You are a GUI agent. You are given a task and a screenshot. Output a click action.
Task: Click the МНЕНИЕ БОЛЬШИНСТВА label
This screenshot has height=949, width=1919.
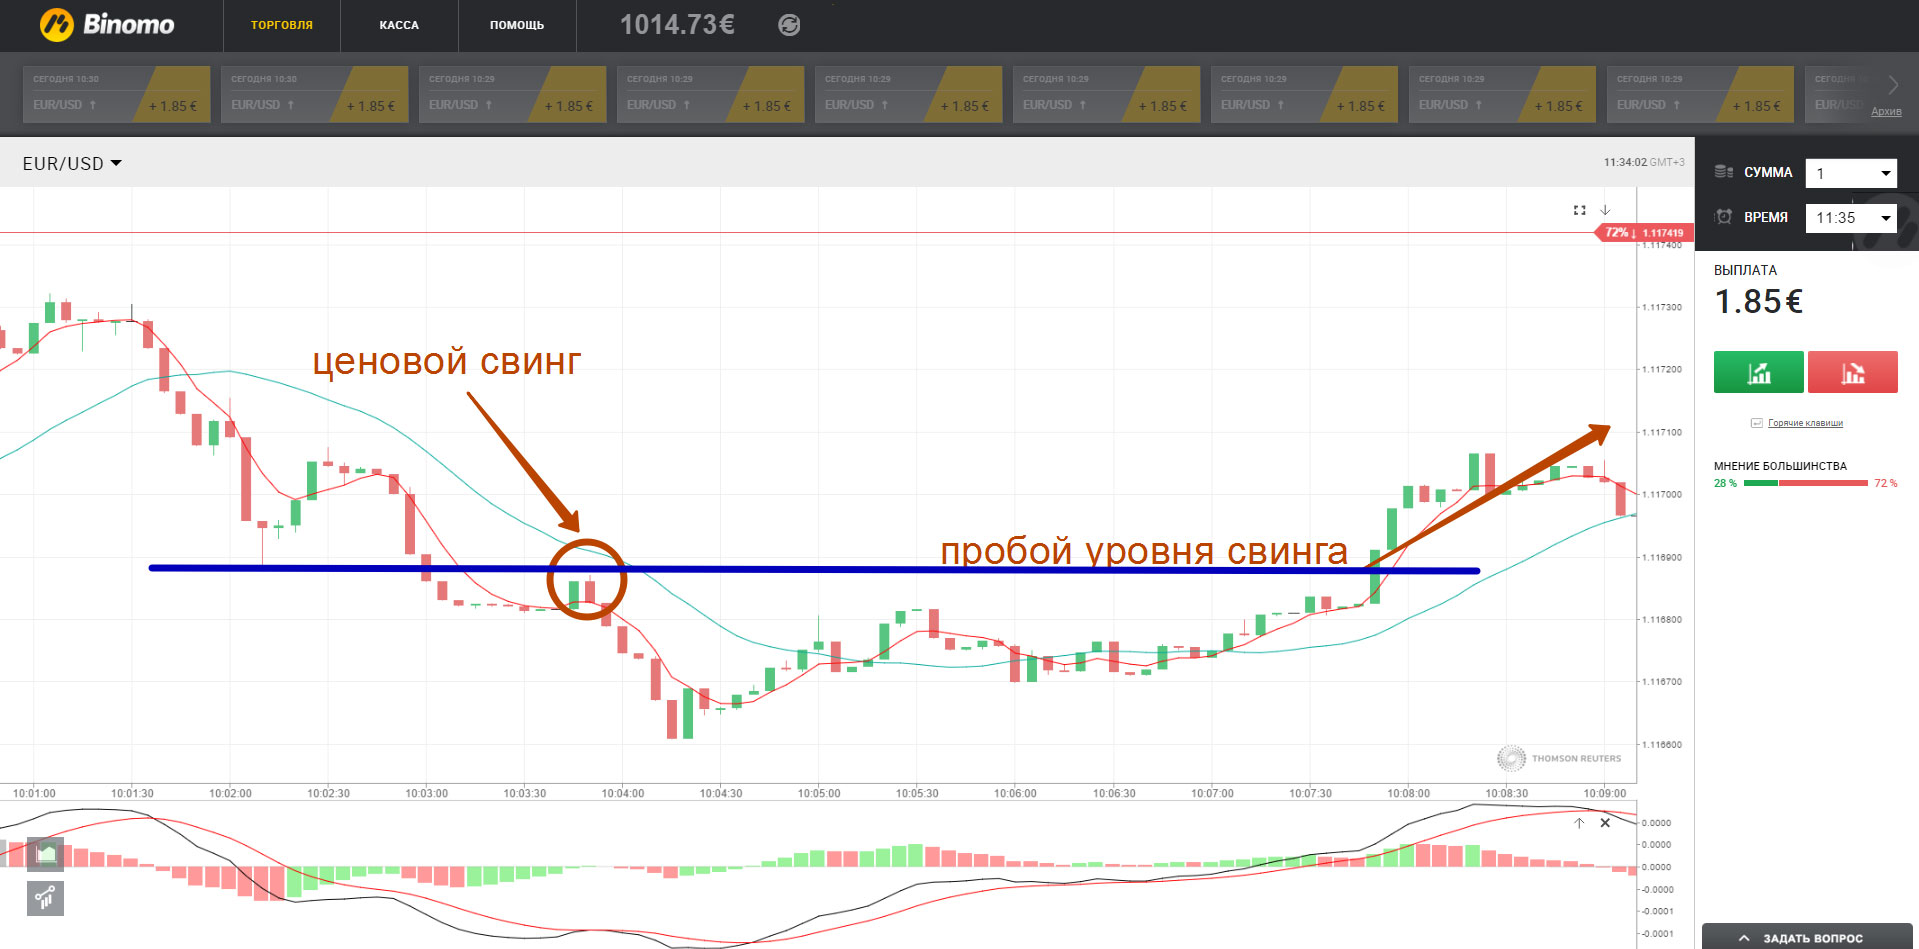pos(1780,466)
